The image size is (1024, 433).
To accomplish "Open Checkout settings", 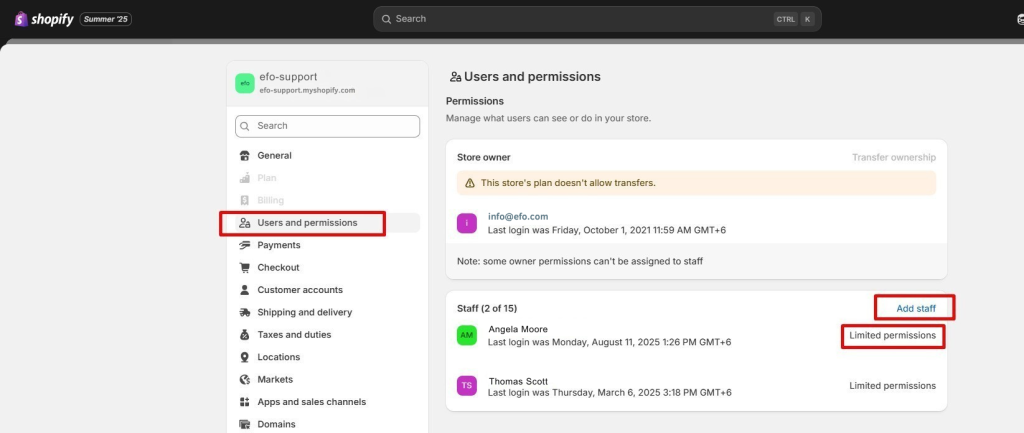I will pyautogui.click(x=278, y=267).
